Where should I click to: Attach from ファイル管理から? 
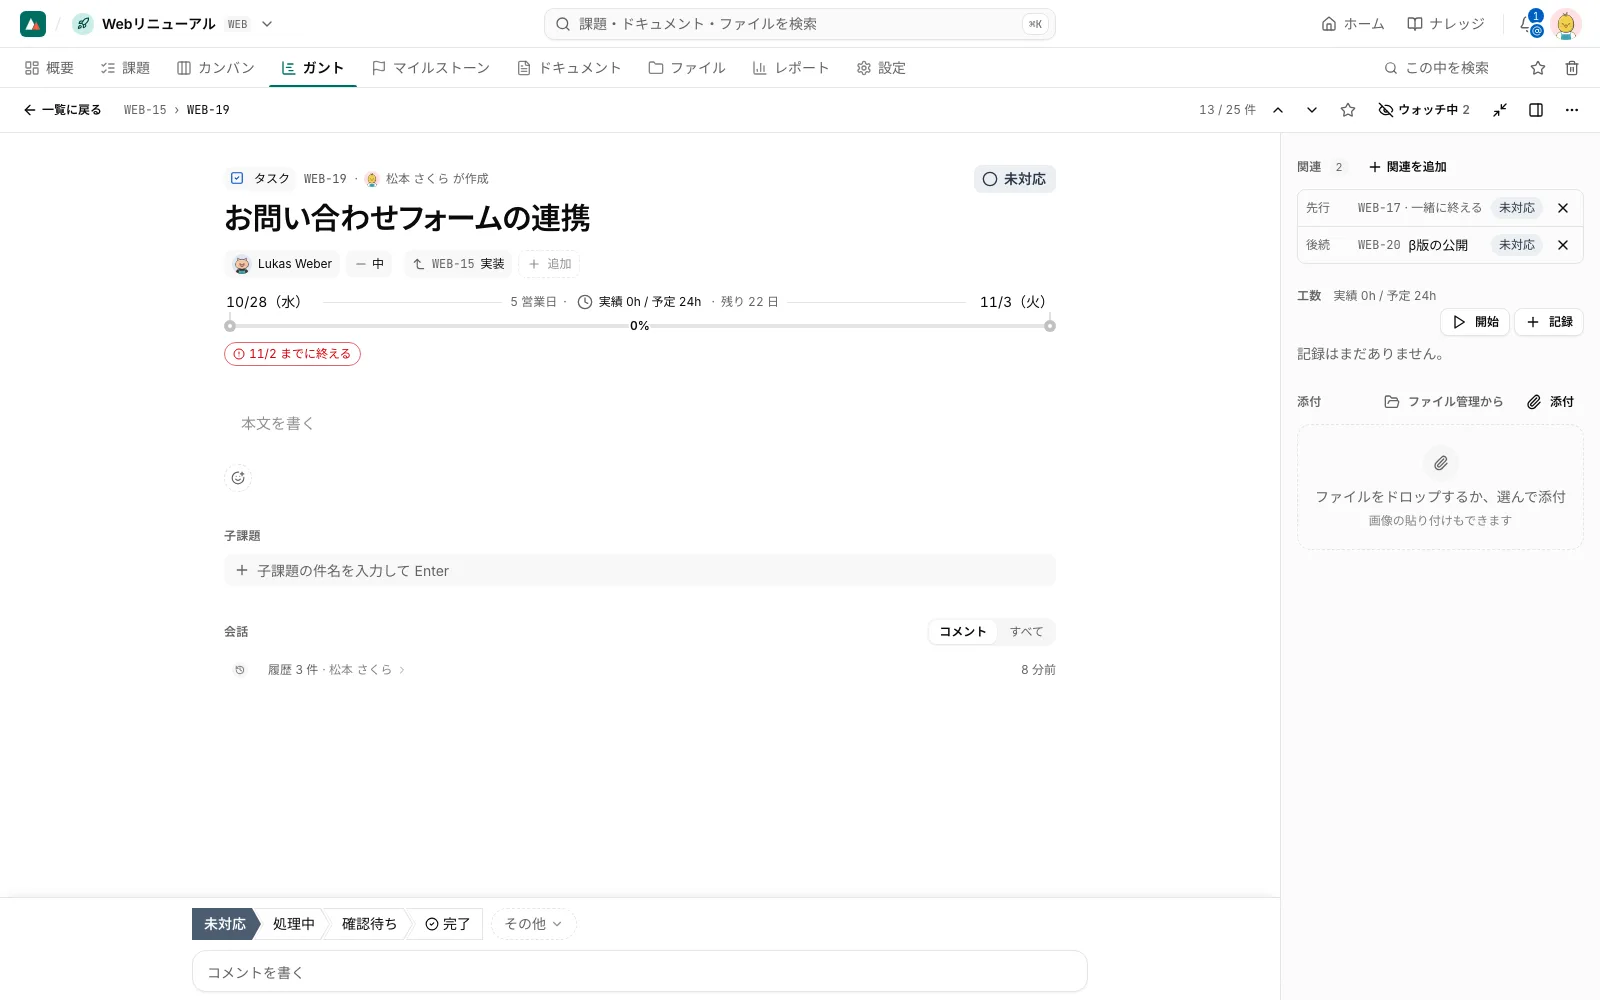(1443, 402)
